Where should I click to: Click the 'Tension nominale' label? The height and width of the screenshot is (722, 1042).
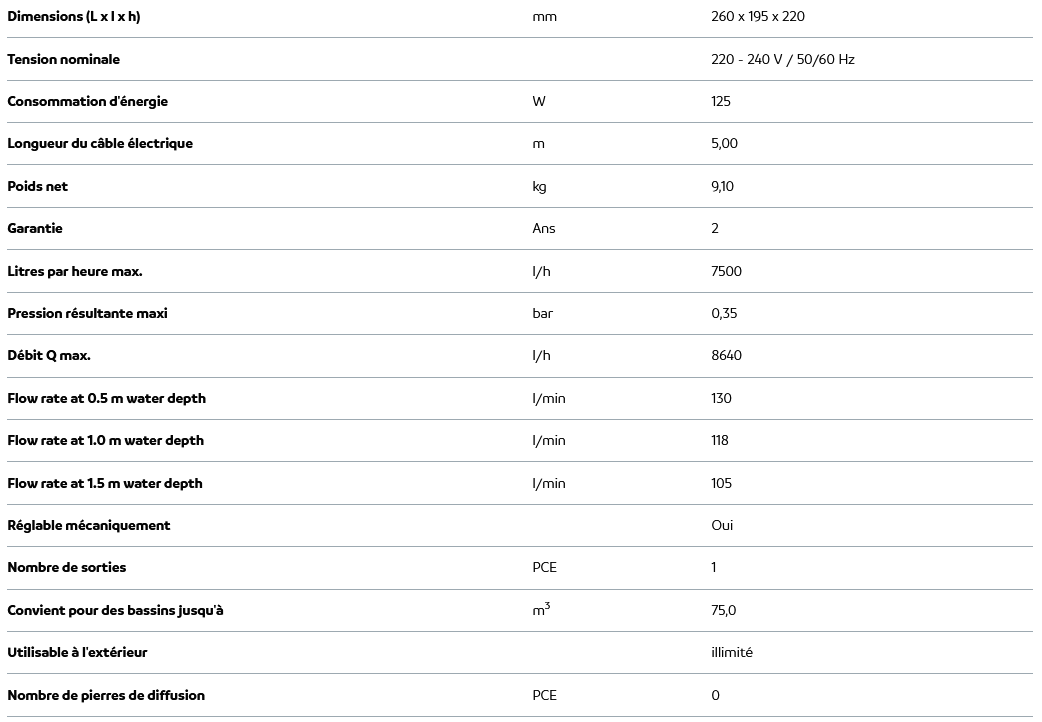64,59
